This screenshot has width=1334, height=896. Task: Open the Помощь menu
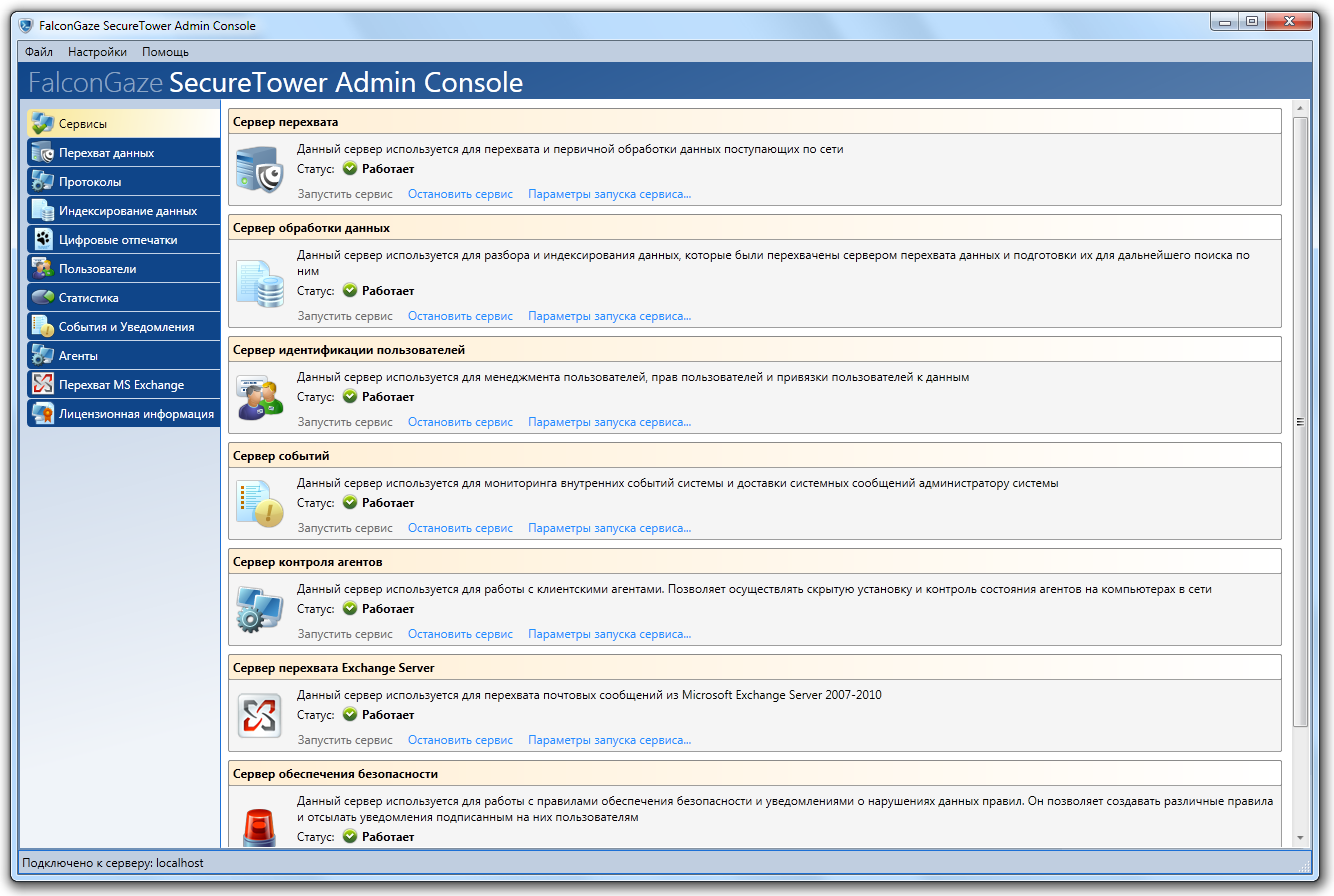pyautogui.click(x=165, y=52)
